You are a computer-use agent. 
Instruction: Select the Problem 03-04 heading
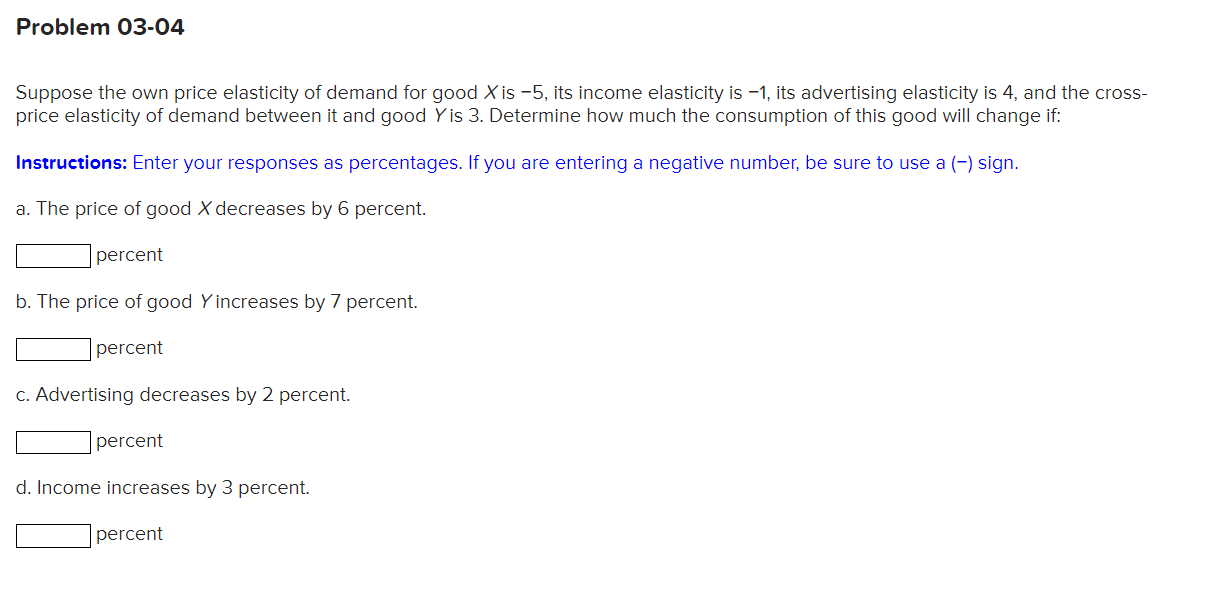click(x=100, y=27)
